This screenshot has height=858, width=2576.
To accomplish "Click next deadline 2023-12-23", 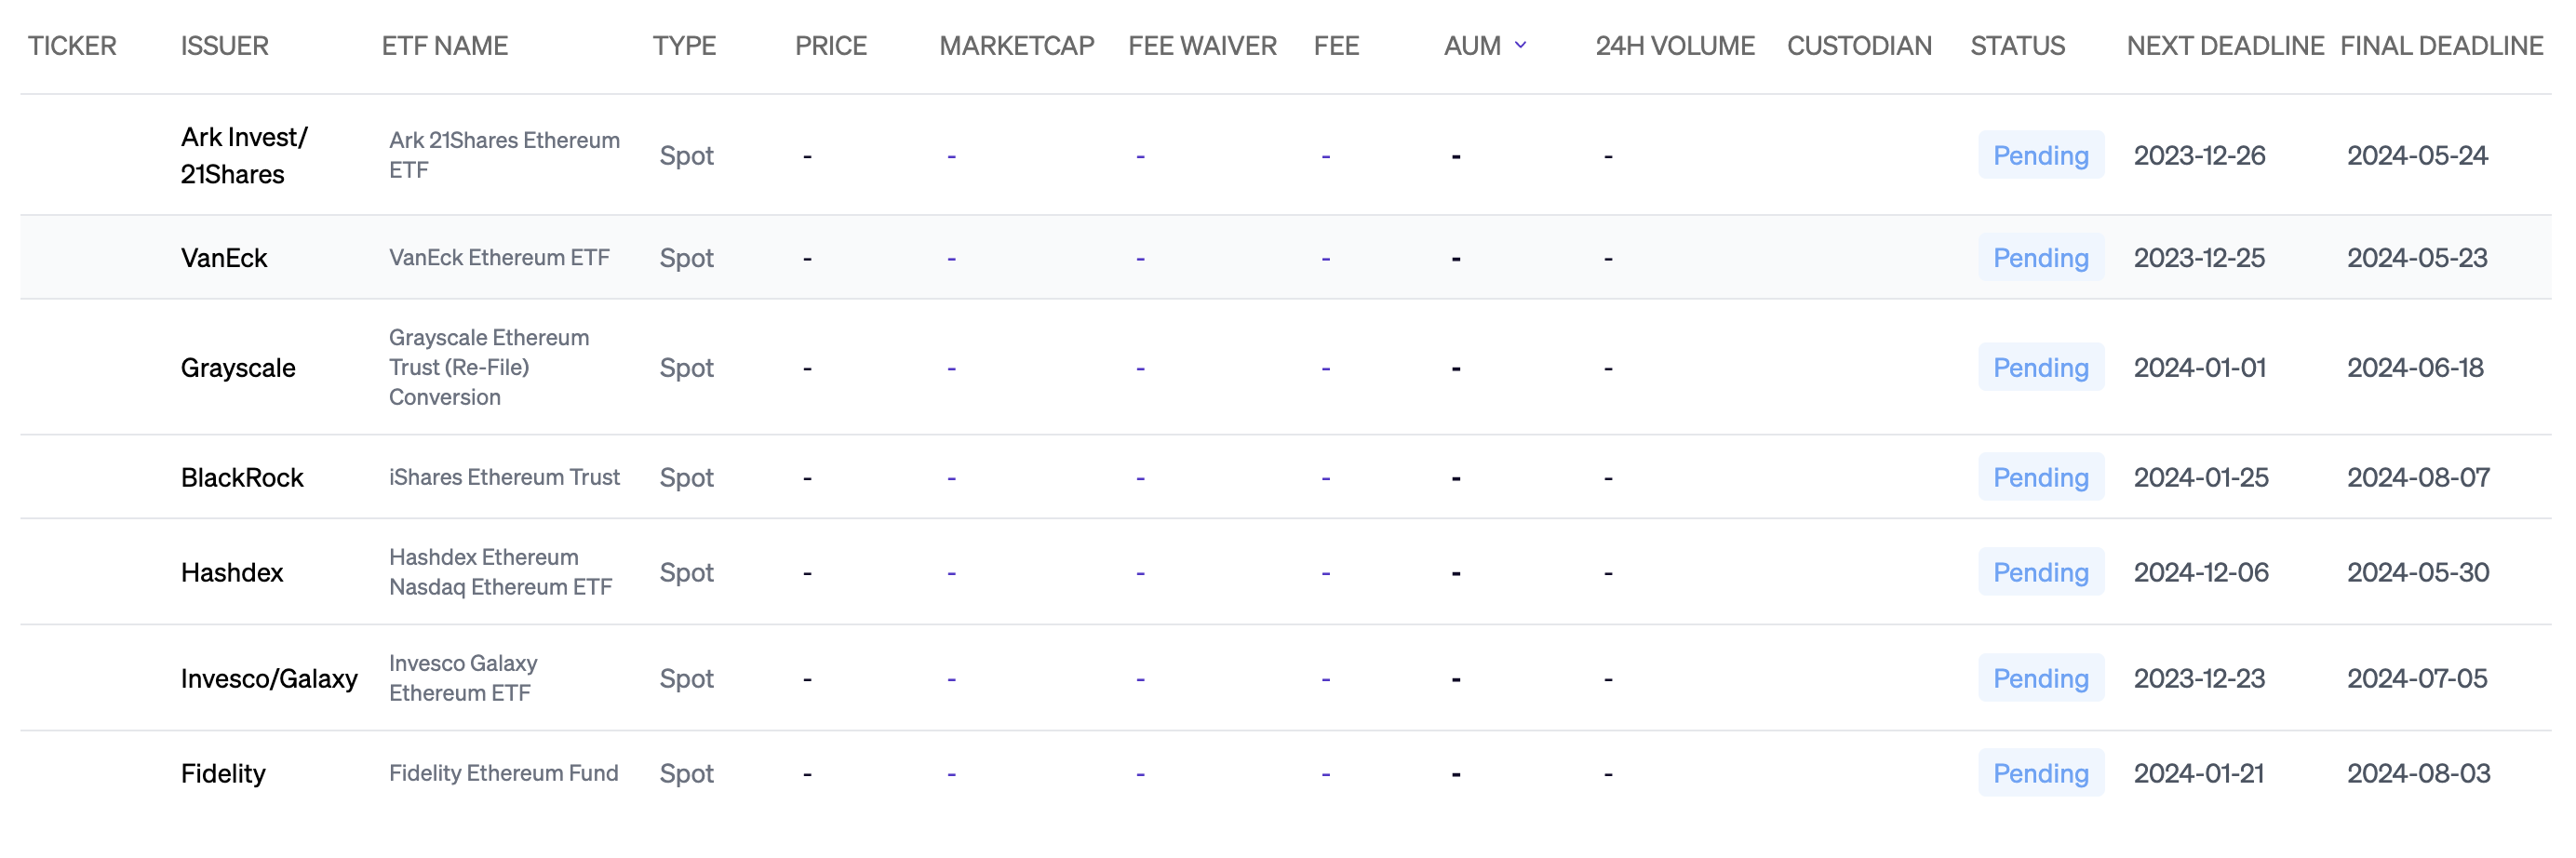I will [x=2199, y=678].
